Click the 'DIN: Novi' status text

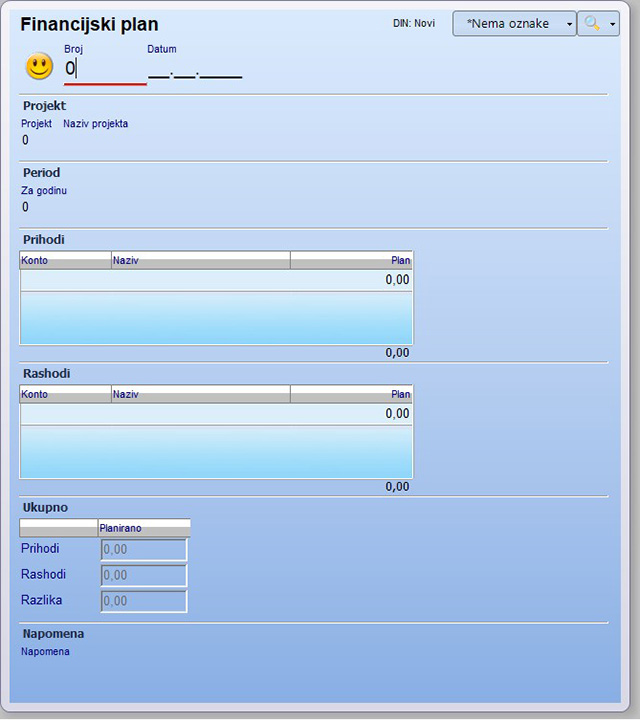(413, 23)
